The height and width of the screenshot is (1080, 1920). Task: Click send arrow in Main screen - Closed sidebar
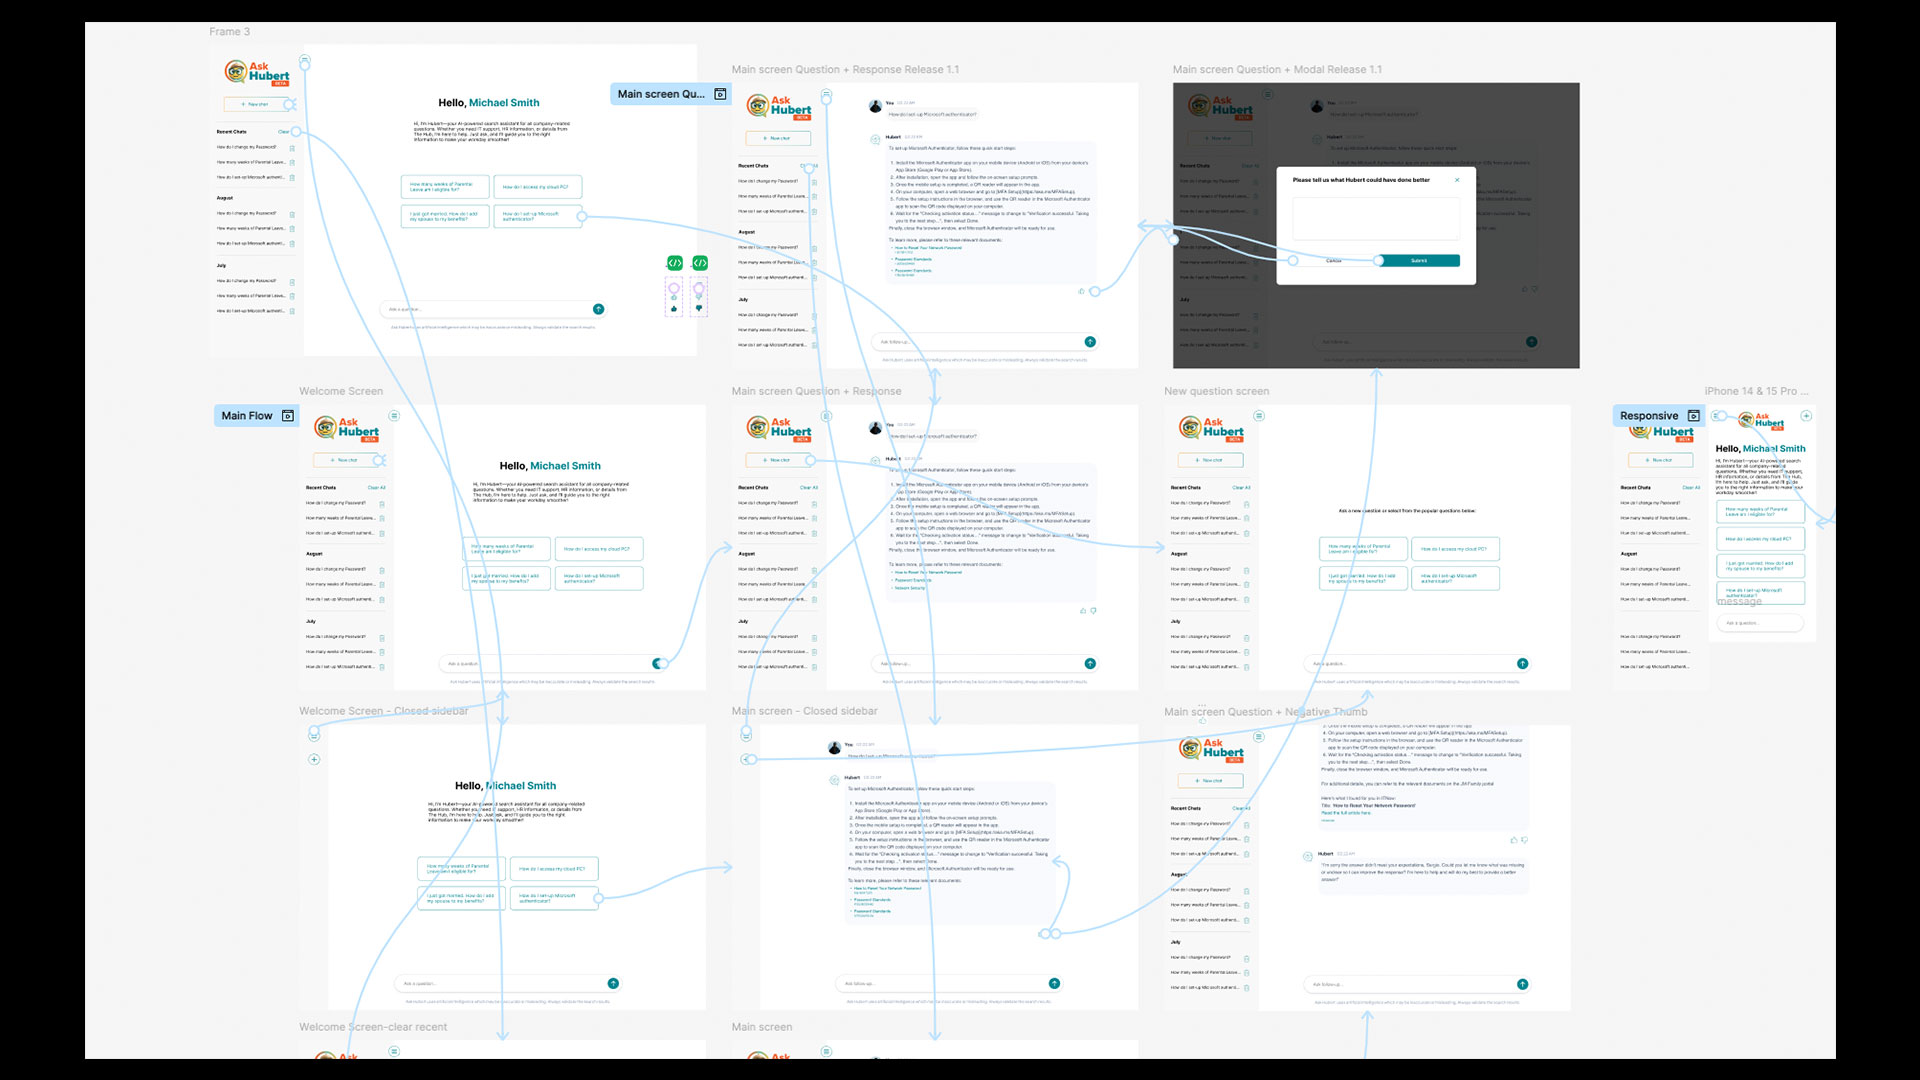pos(1054,984)
